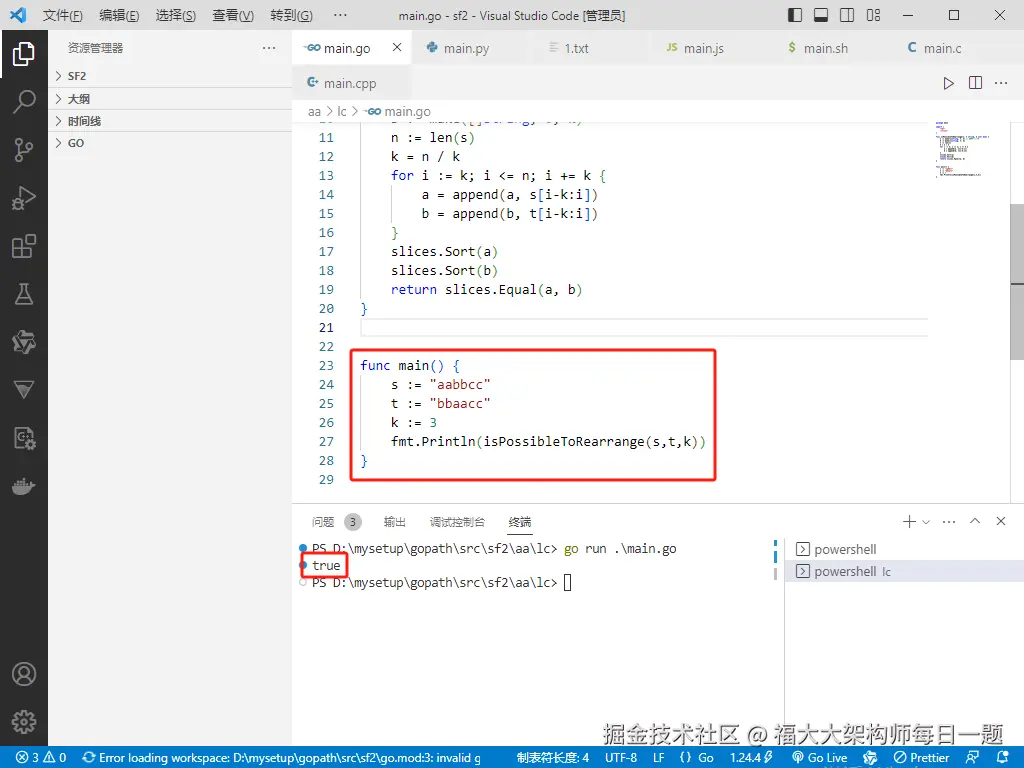Open editor More Actions ellipsis

click(1001, 83)
